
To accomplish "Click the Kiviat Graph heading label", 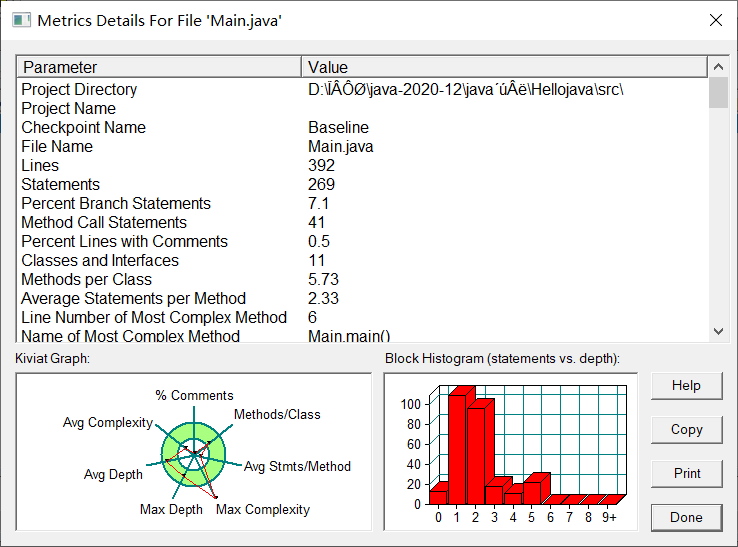I will click(52, 359).
